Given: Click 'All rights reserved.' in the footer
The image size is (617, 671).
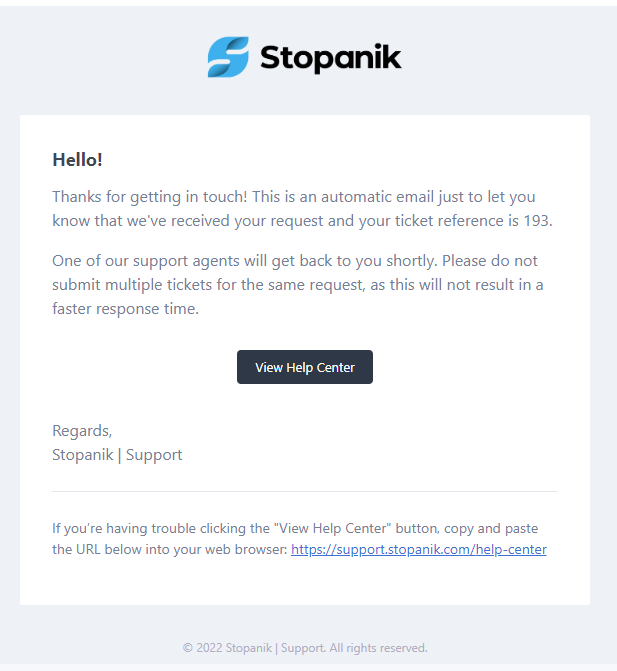Looking at the screenshot, I should [378, 648].
